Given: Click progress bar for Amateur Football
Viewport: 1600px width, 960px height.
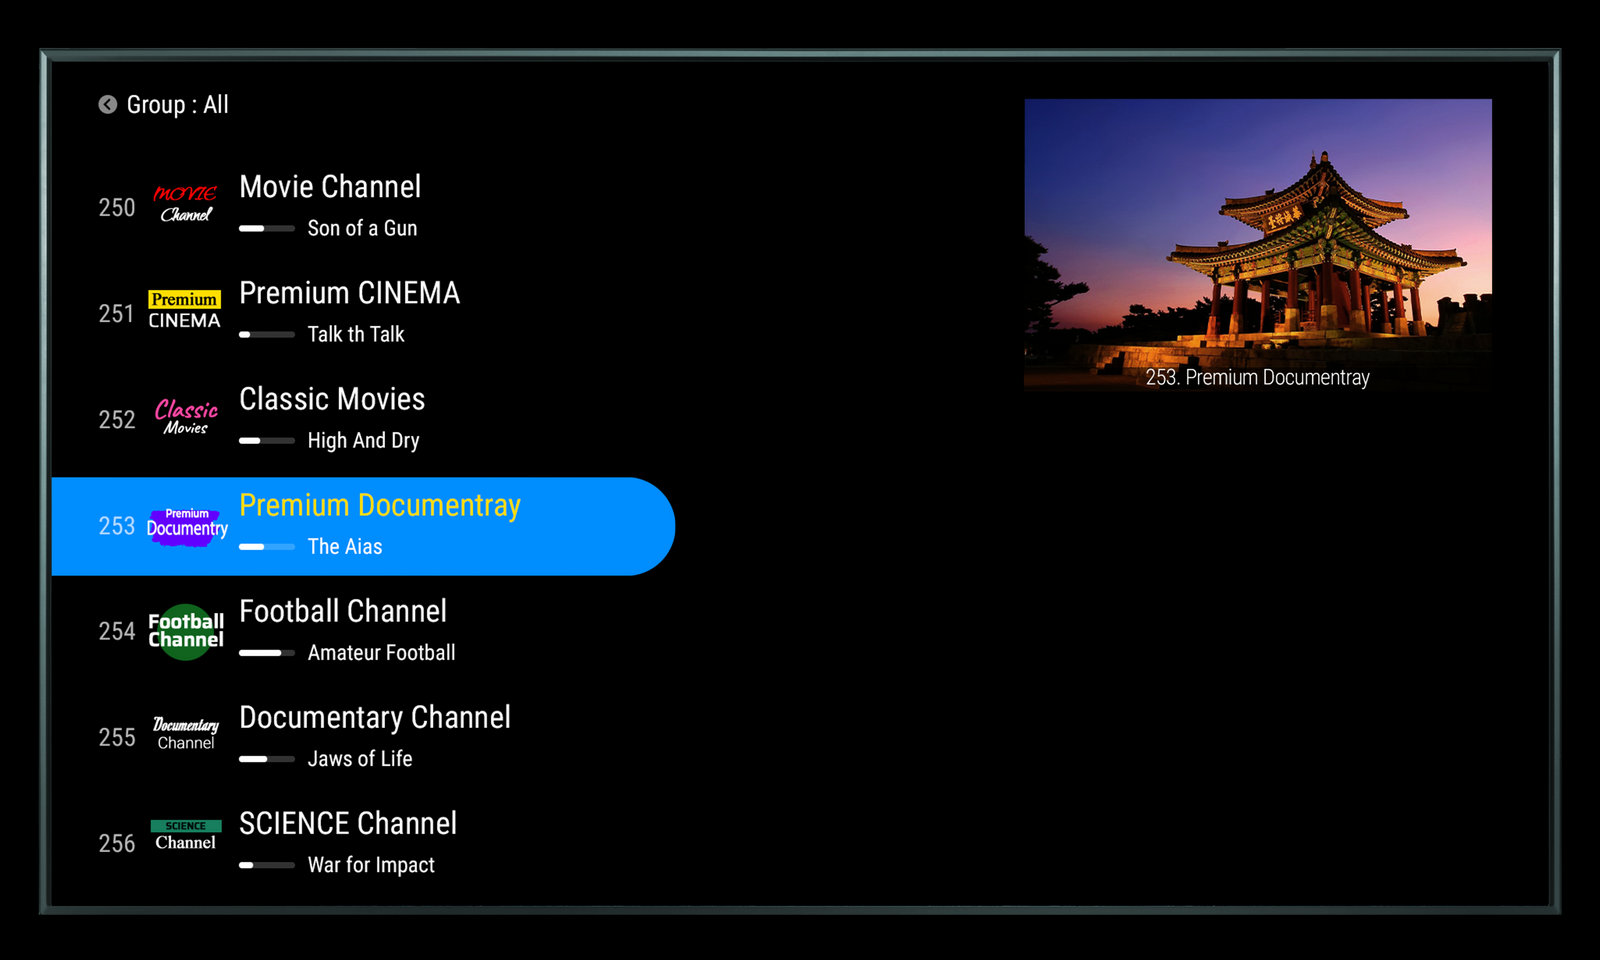Looking at the screenshot, I should 267,653.
